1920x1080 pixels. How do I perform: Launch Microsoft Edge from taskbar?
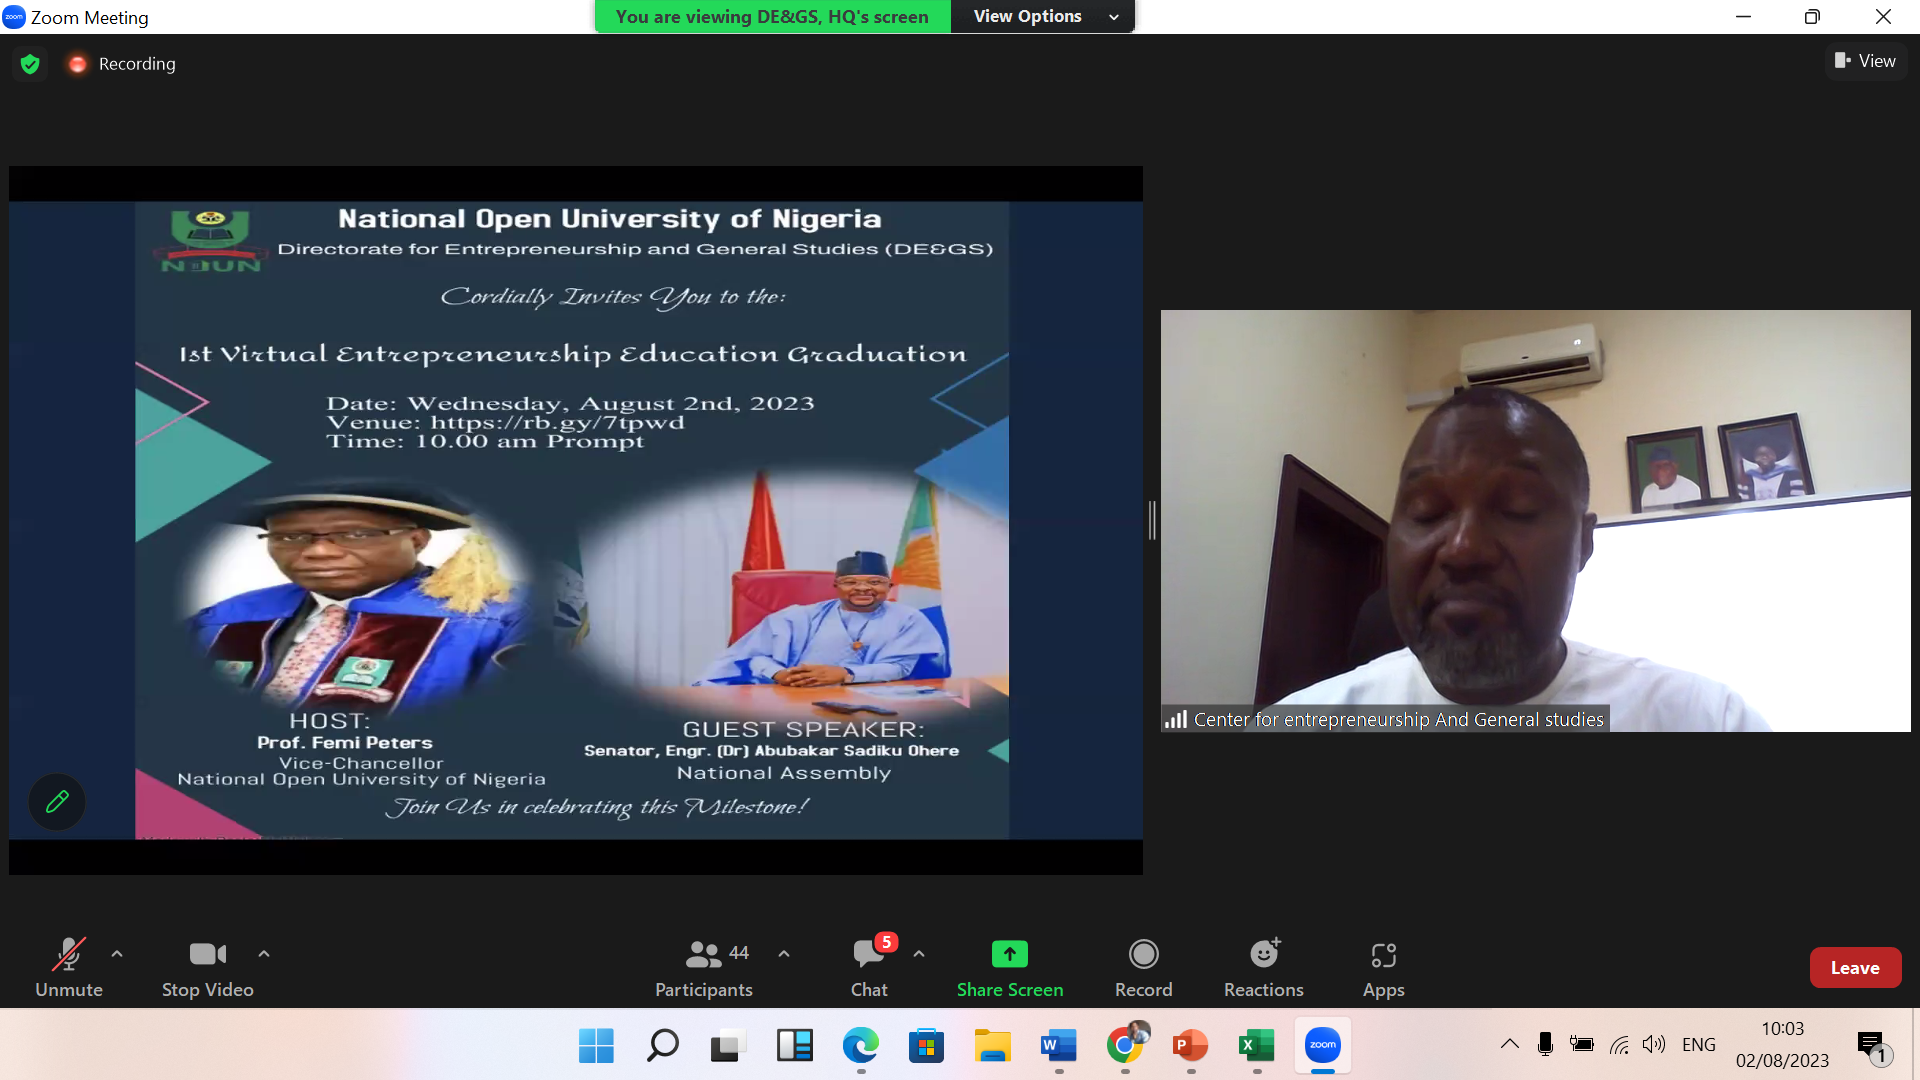point(860,1046)
